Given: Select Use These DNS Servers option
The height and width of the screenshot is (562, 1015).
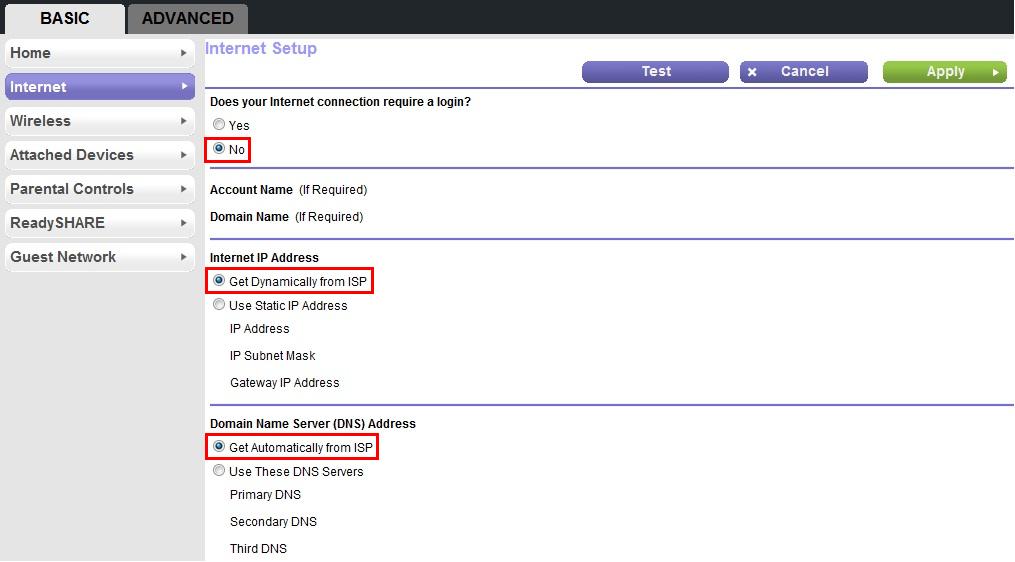Looking at the screenshot, I should tap(219, 471).
